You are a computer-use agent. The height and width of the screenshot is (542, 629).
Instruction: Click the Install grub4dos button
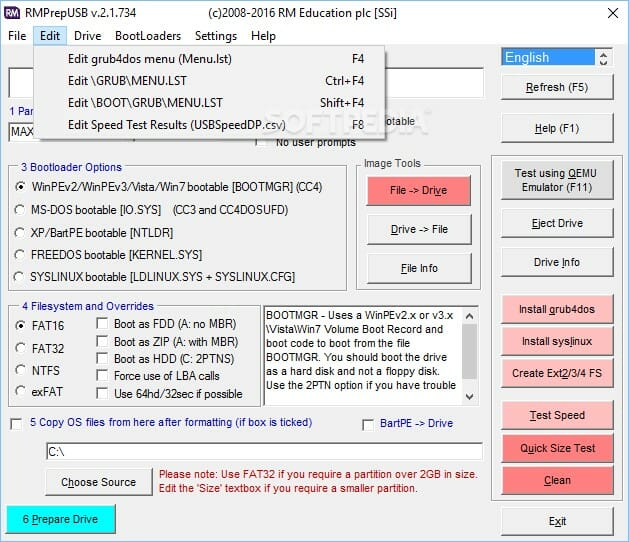(x=557, y=309)
